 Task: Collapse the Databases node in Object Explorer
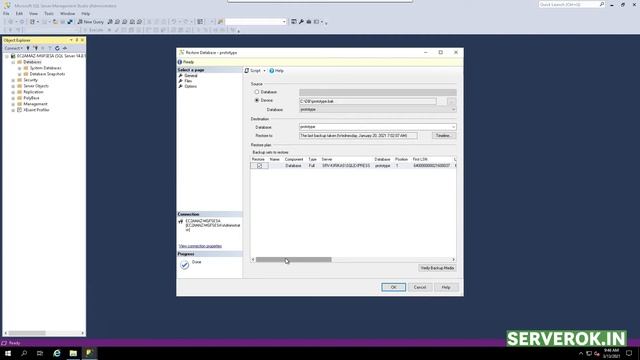tap(13, 62)
